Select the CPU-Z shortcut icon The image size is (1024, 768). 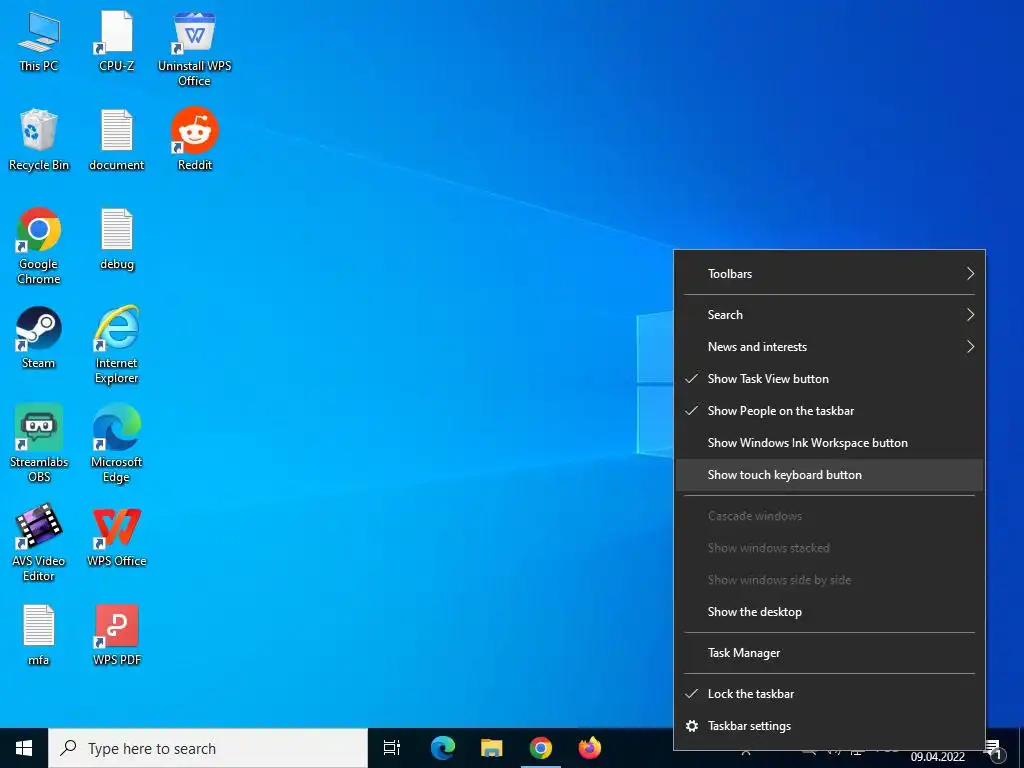point(116,40)
